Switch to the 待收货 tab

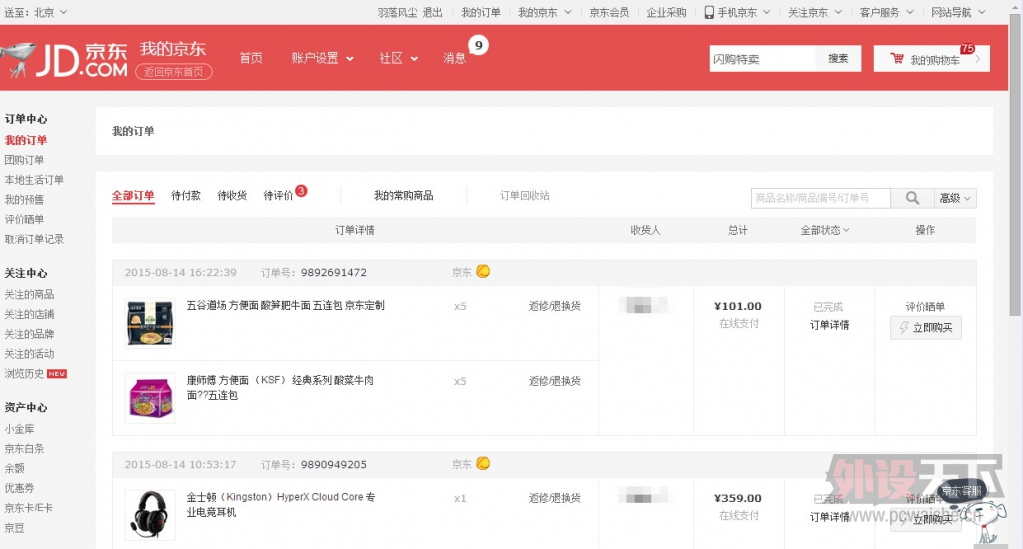(x=232, y=195)
